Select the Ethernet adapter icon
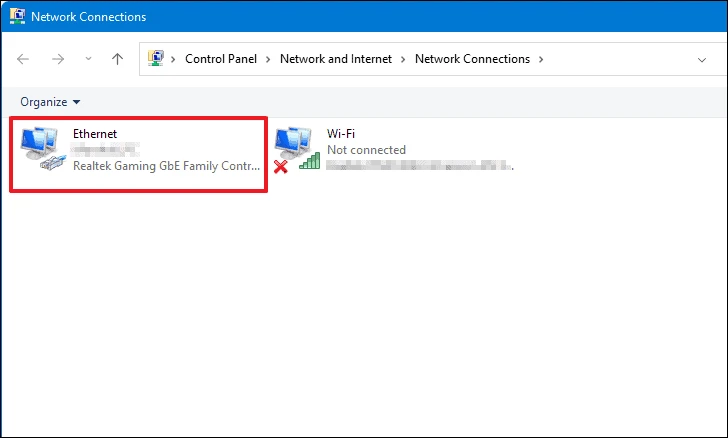This screenshot has height=438, width=728. [43, 149]
